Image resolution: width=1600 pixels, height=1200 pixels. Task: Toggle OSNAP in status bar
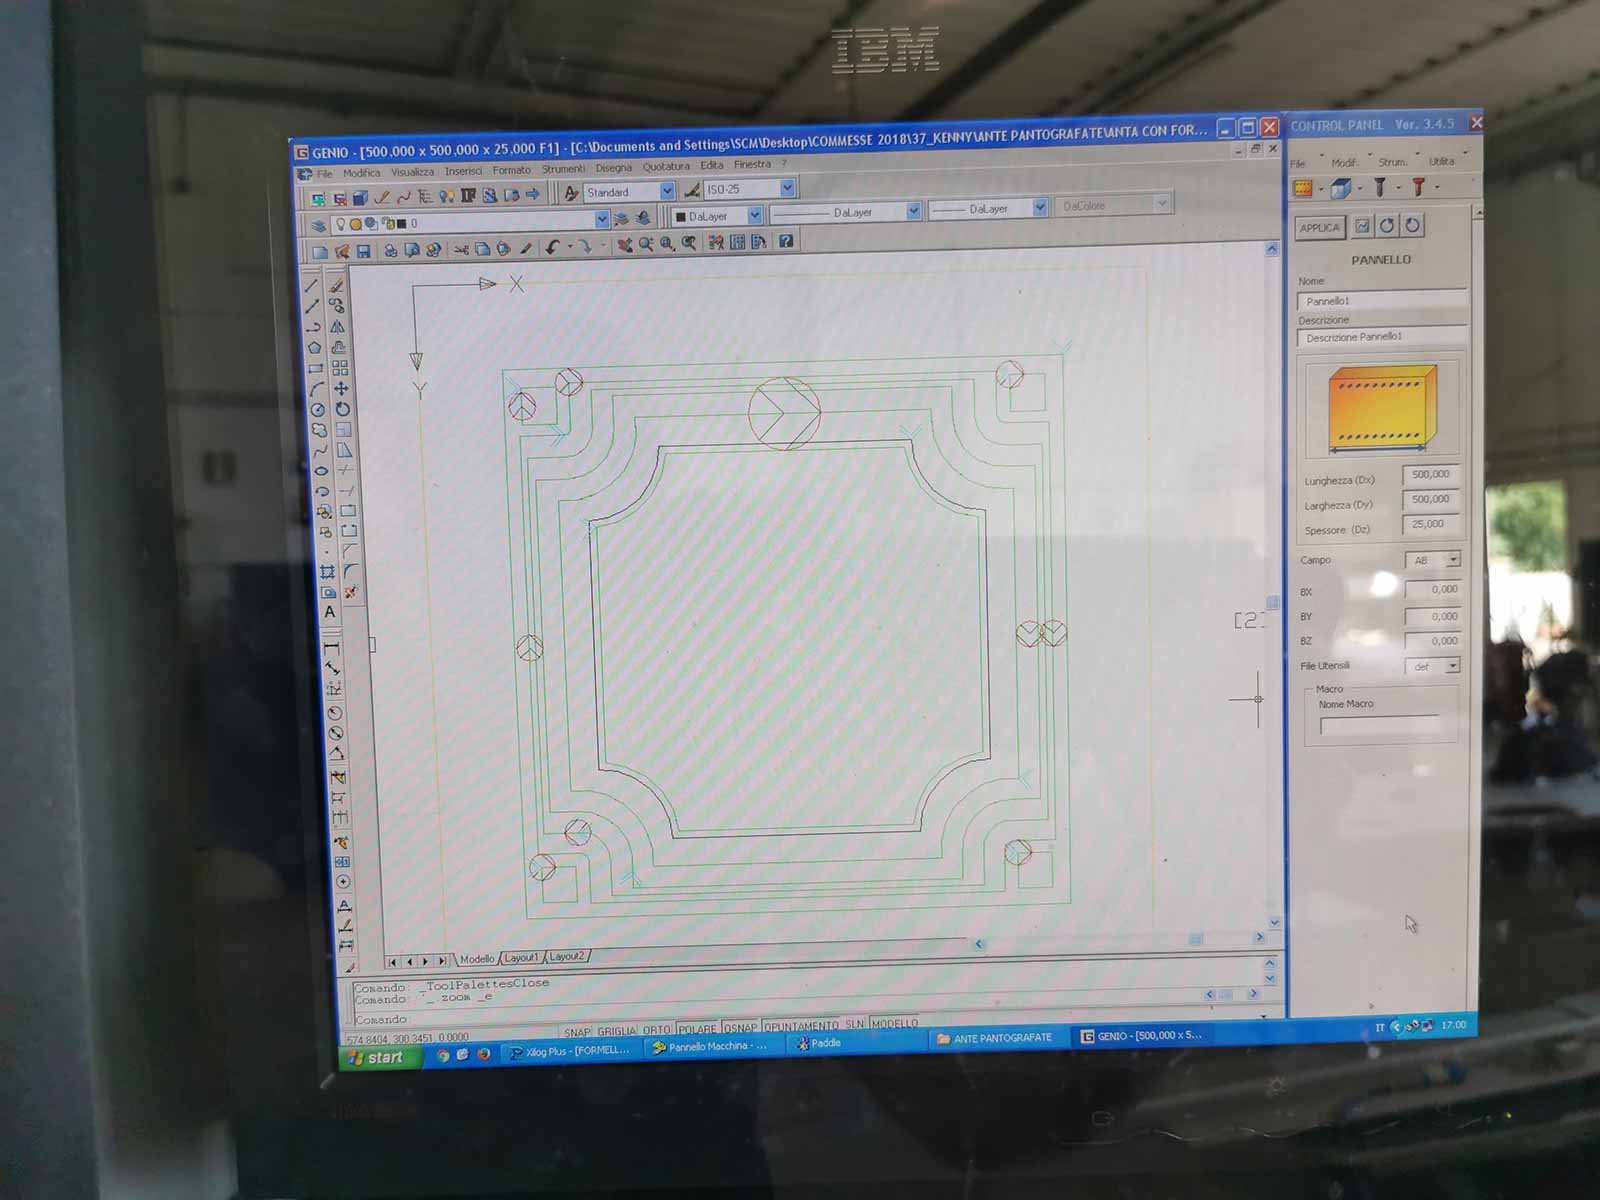pyautogui.click(x=740, y=1028)
